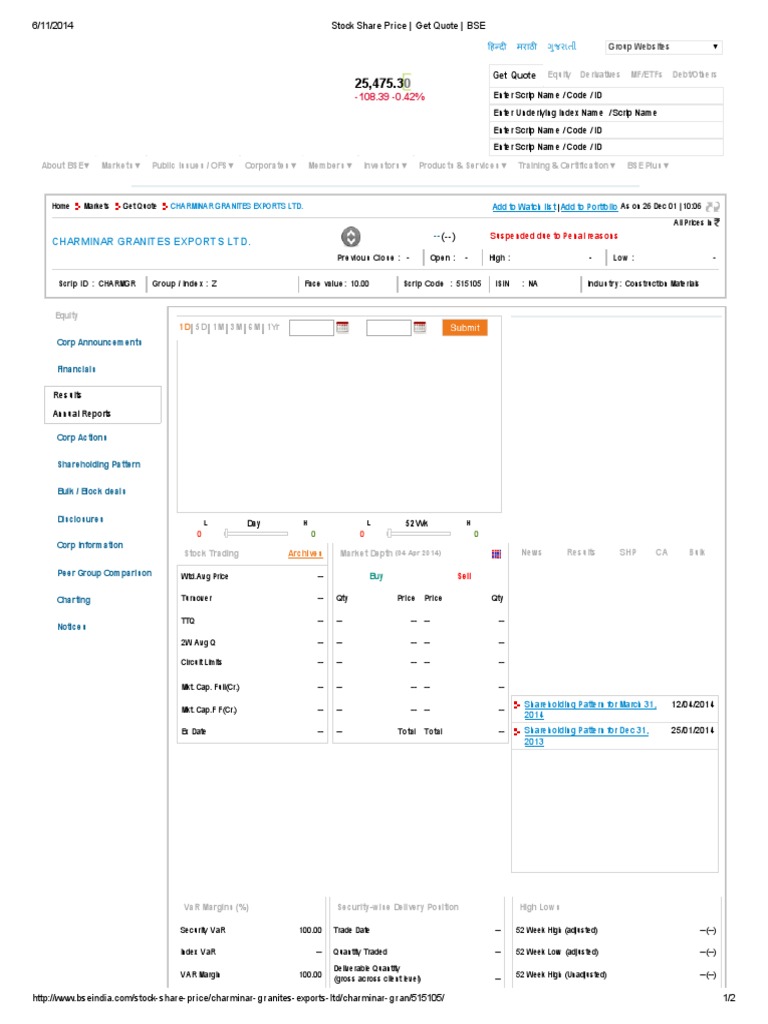The height and width of the screenshot is (1024, 768).
Task: Click Add to Portfolio link
Action: coord(588,206)
